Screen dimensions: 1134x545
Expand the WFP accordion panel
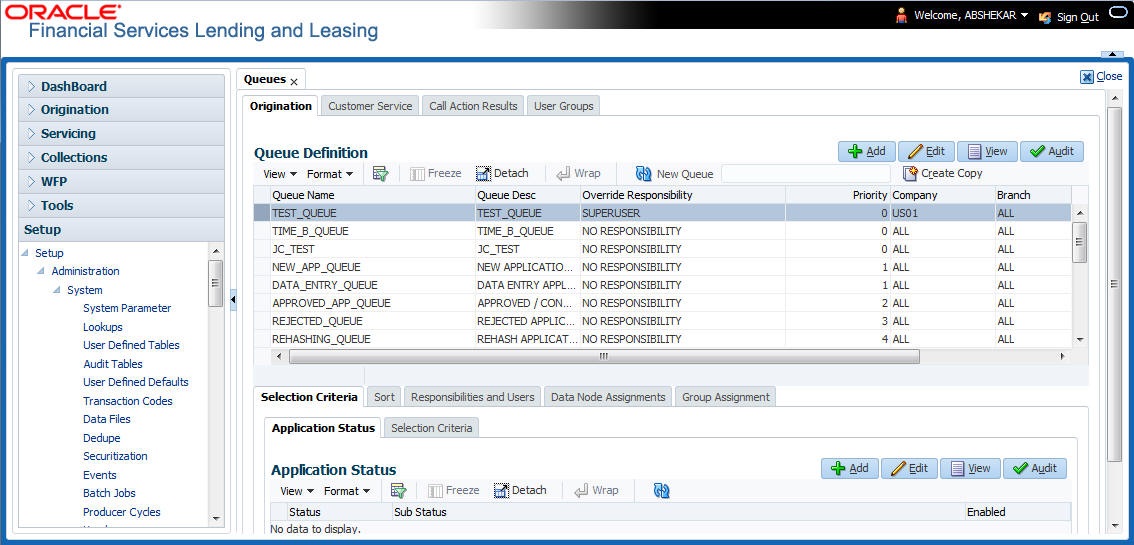[x=122, y=181]
